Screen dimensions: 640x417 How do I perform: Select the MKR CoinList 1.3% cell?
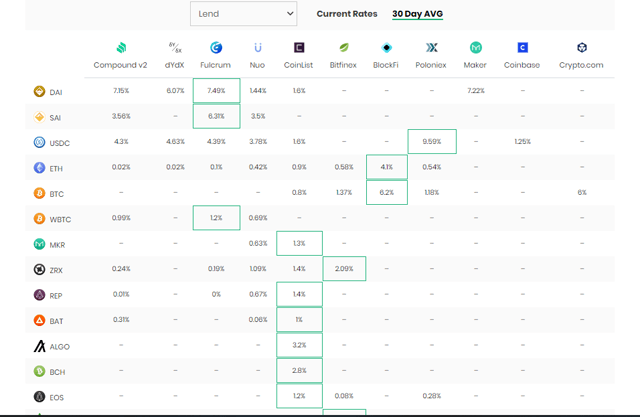coord(299,243)
